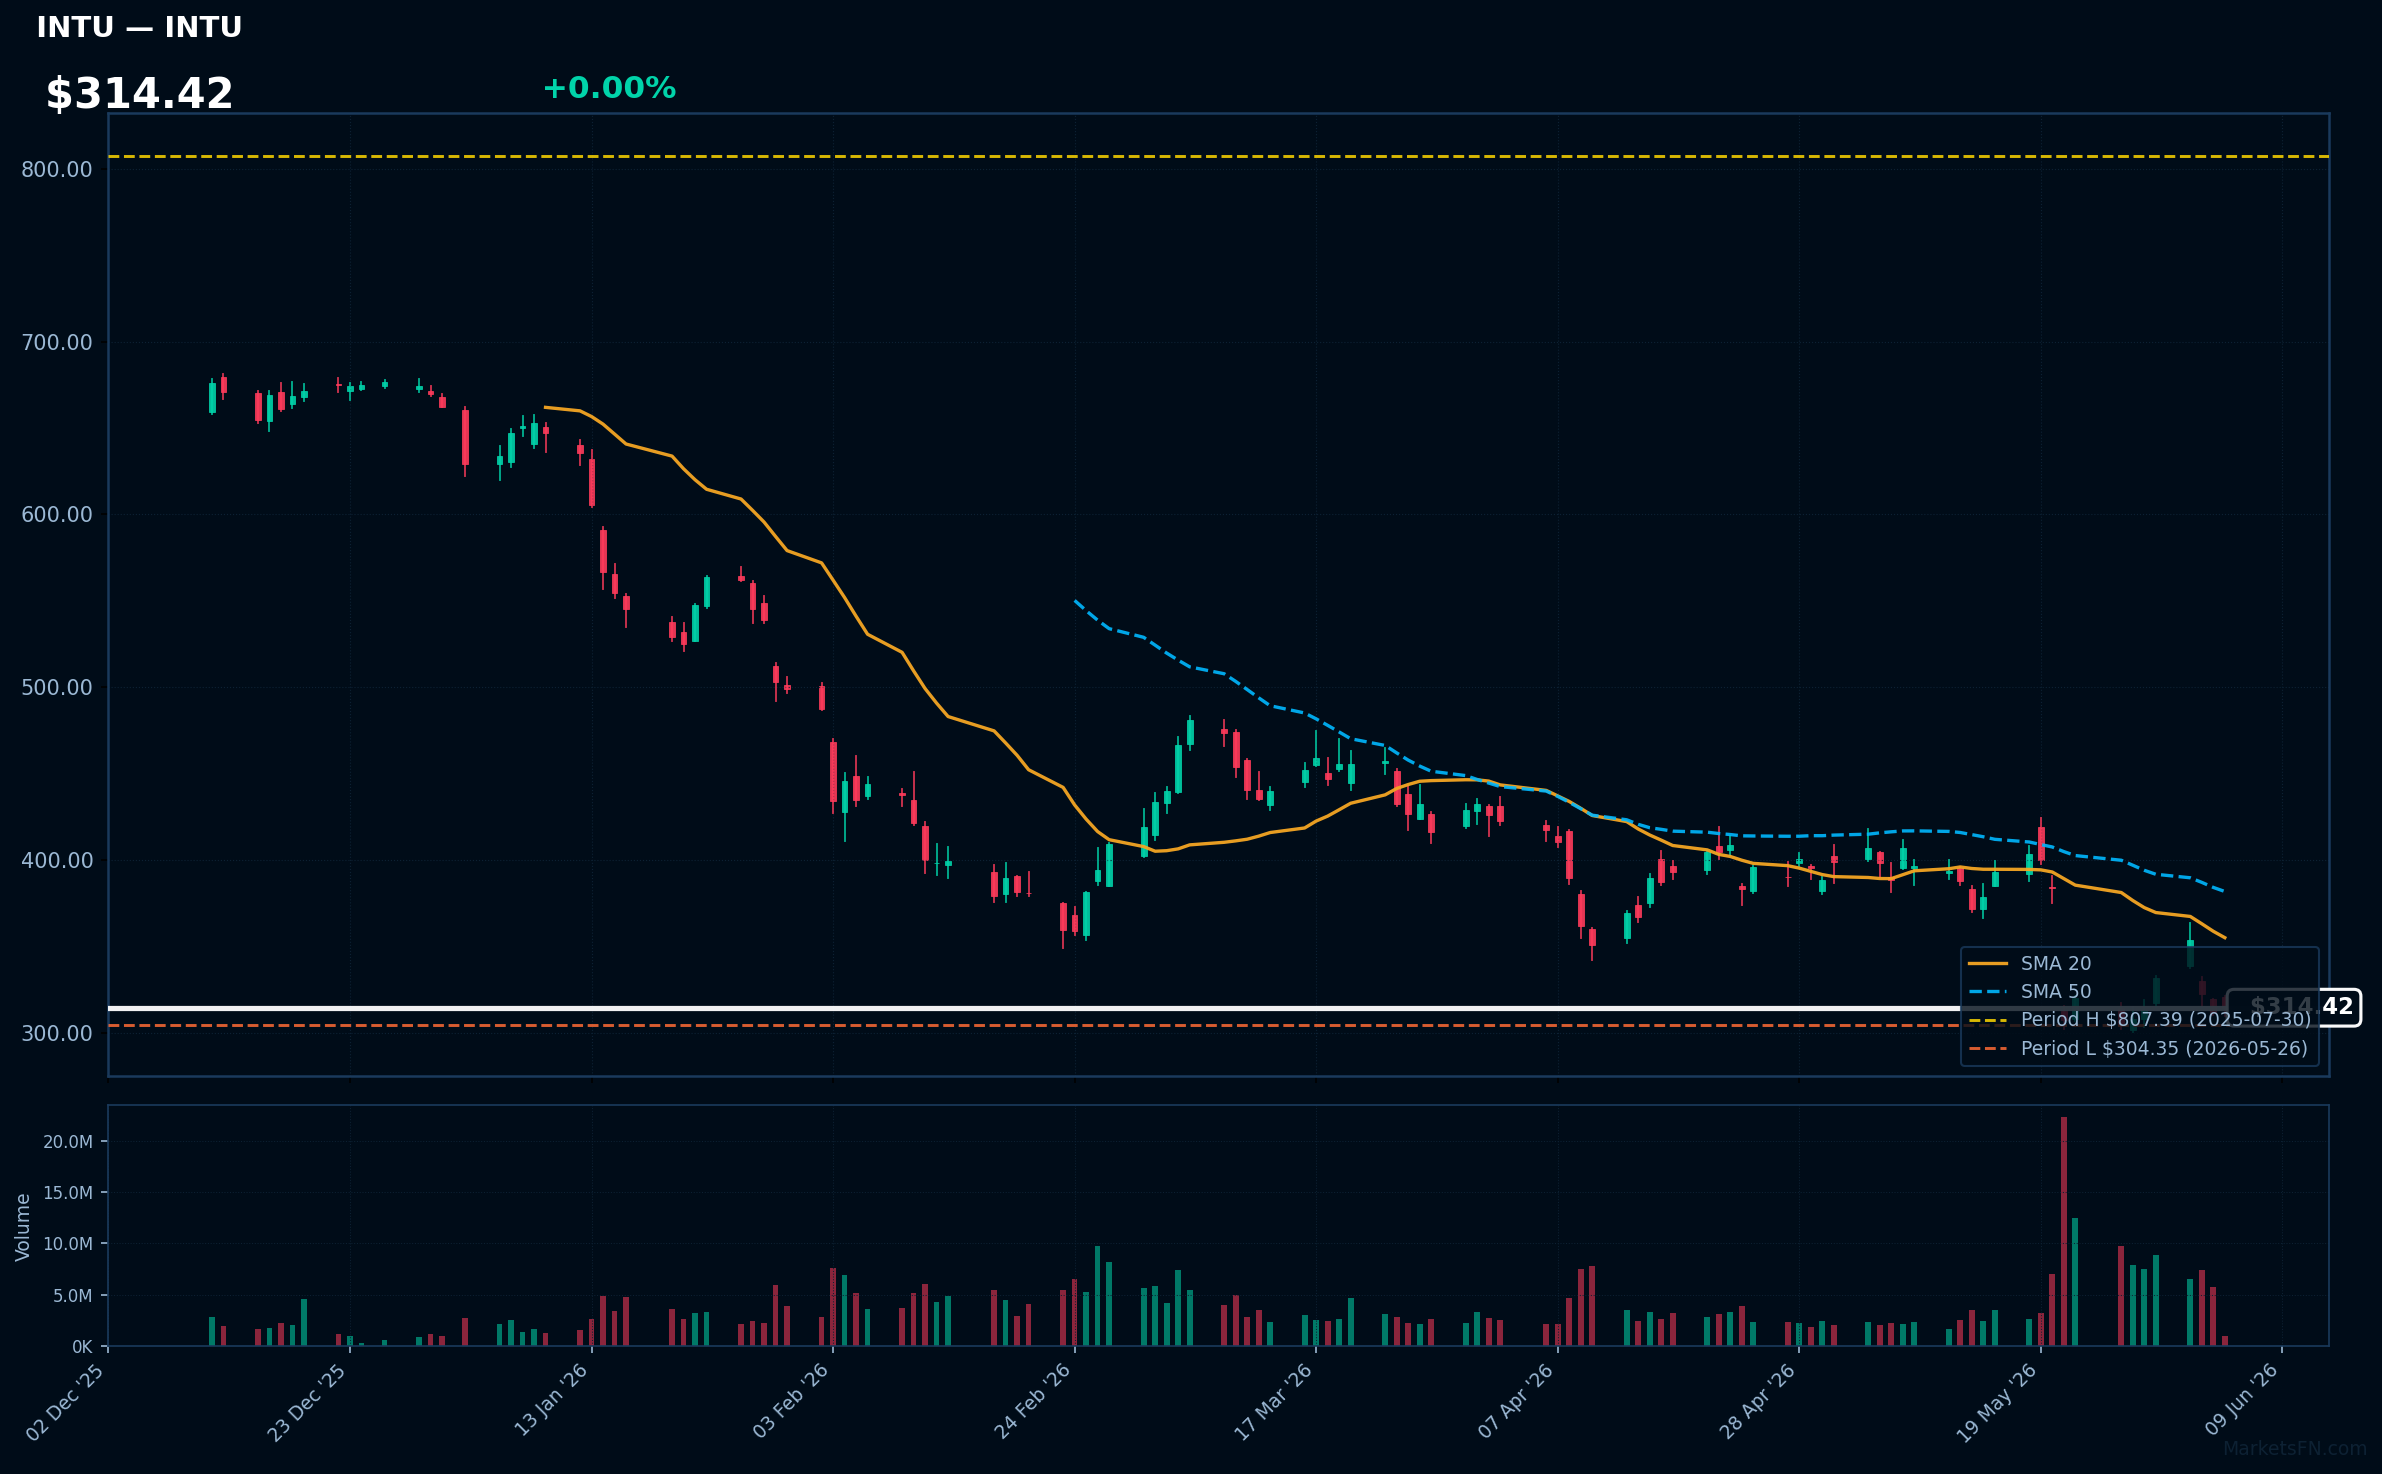The image size is (2382, 1474).
Task: Click the SMA 50 legend entry
Action: tap(2030, 991)
